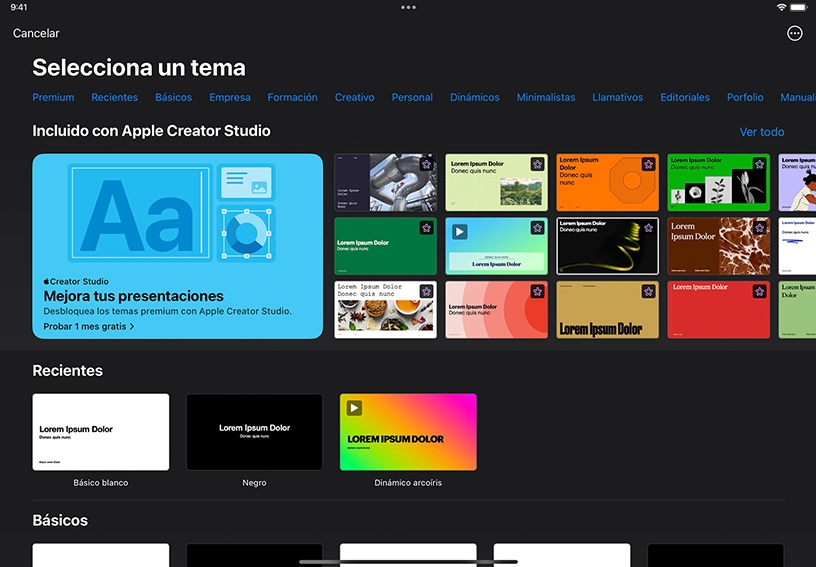
Task: Select the coral concentric circles theme
Action: (496, 310)
